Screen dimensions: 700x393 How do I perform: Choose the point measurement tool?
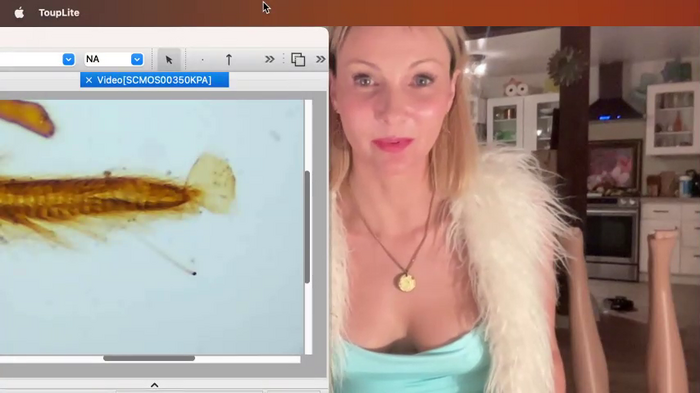pos(202,59)
